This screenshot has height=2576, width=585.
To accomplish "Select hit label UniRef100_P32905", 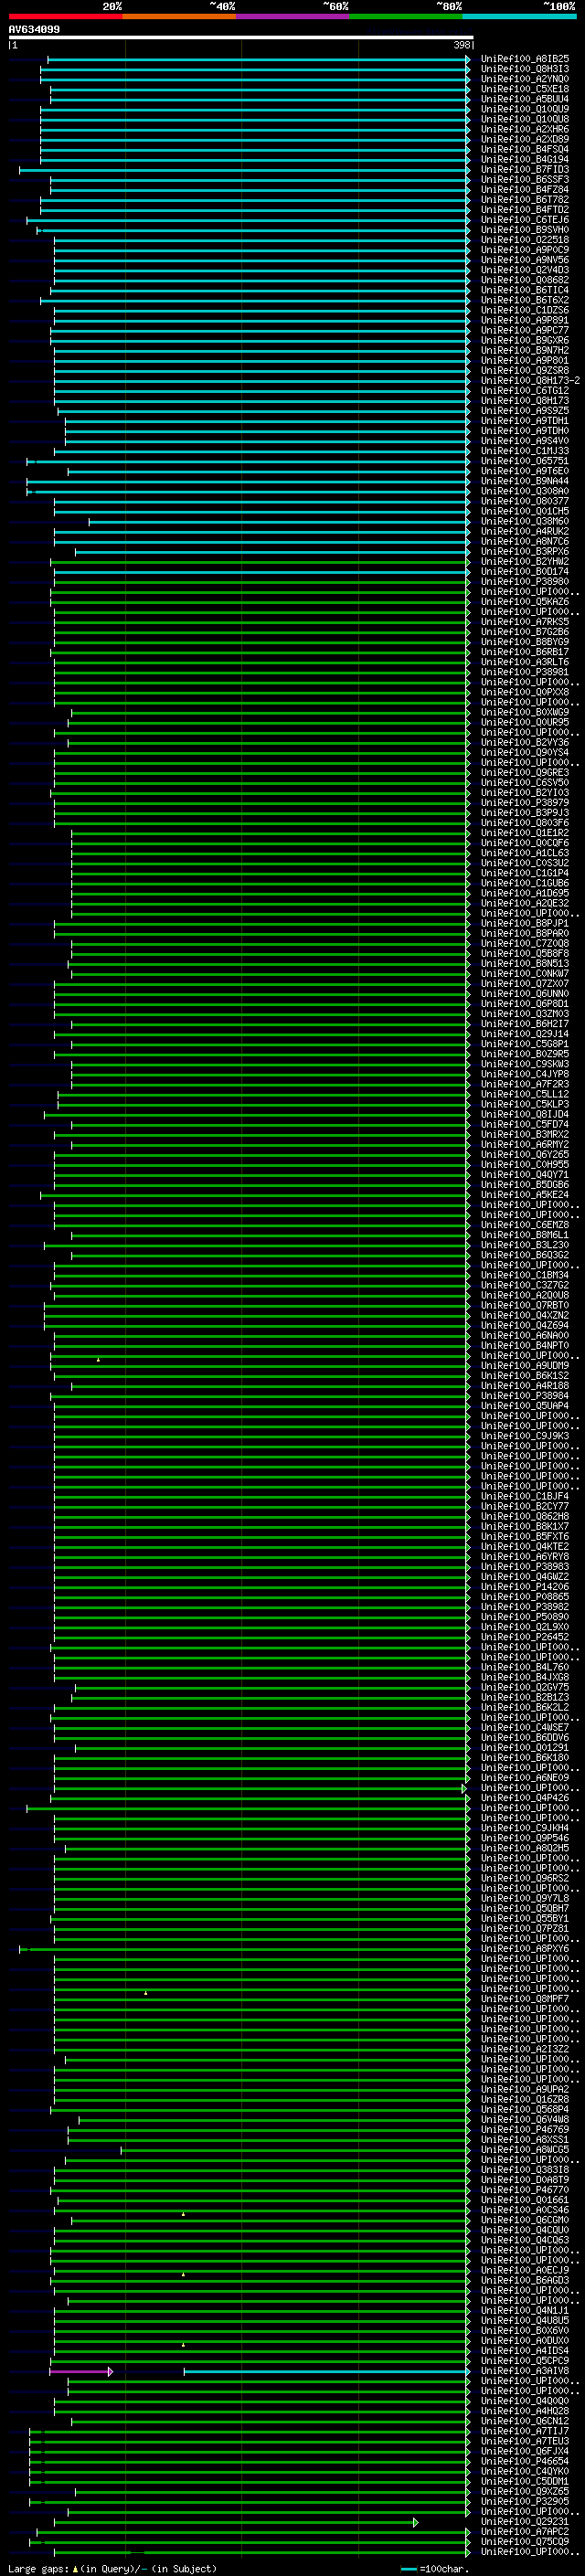I will point(524,2501).
